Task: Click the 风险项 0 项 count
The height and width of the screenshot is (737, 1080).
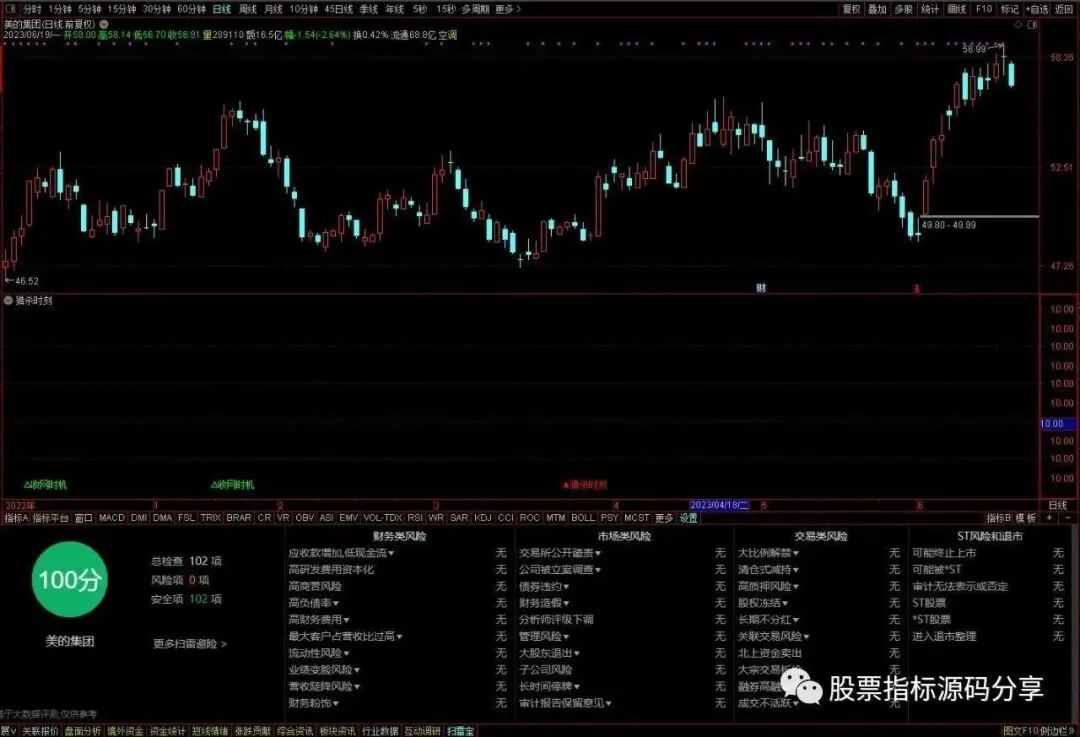Action: click(180, 580)
